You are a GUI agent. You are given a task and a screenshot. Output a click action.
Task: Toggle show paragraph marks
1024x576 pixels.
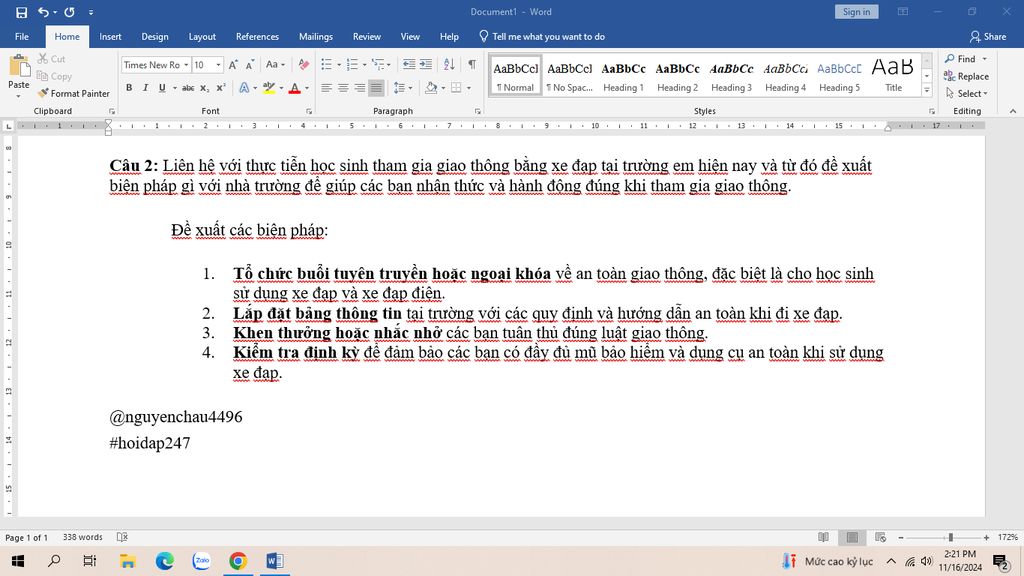pyautogui.click(x=471, y=65)
